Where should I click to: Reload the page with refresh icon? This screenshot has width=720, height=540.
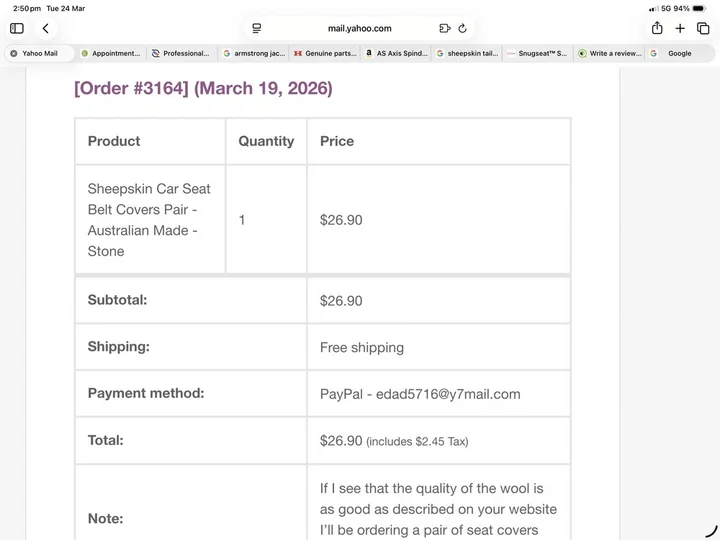point(462,28)
